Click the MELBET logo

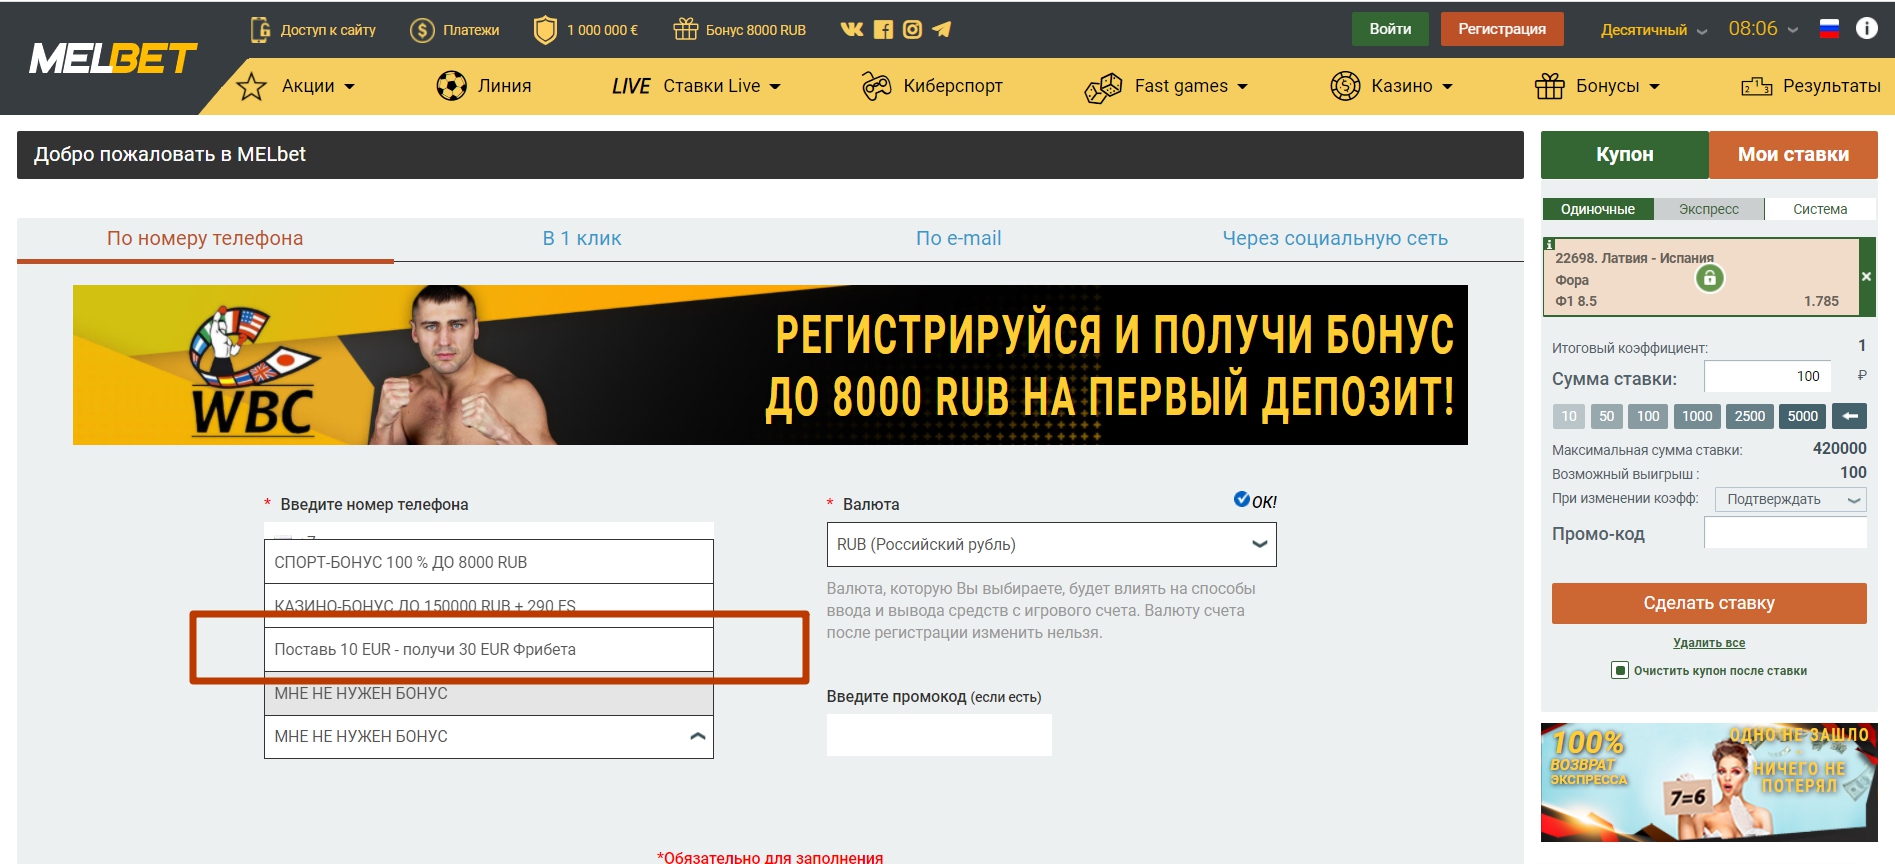point(113,59)
